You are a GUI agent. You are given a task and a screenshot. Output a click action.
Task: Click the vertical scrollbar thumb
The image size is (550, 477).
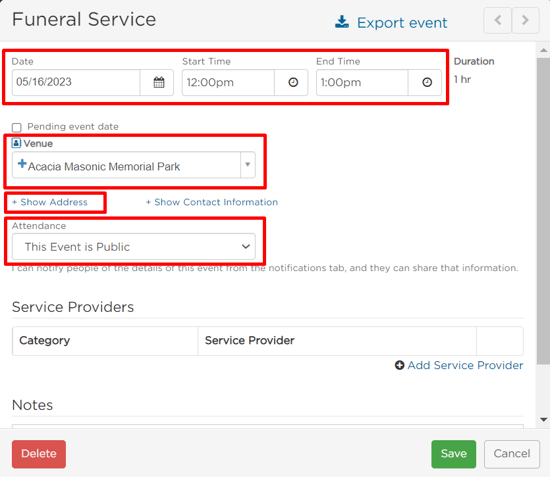point(543,211)
